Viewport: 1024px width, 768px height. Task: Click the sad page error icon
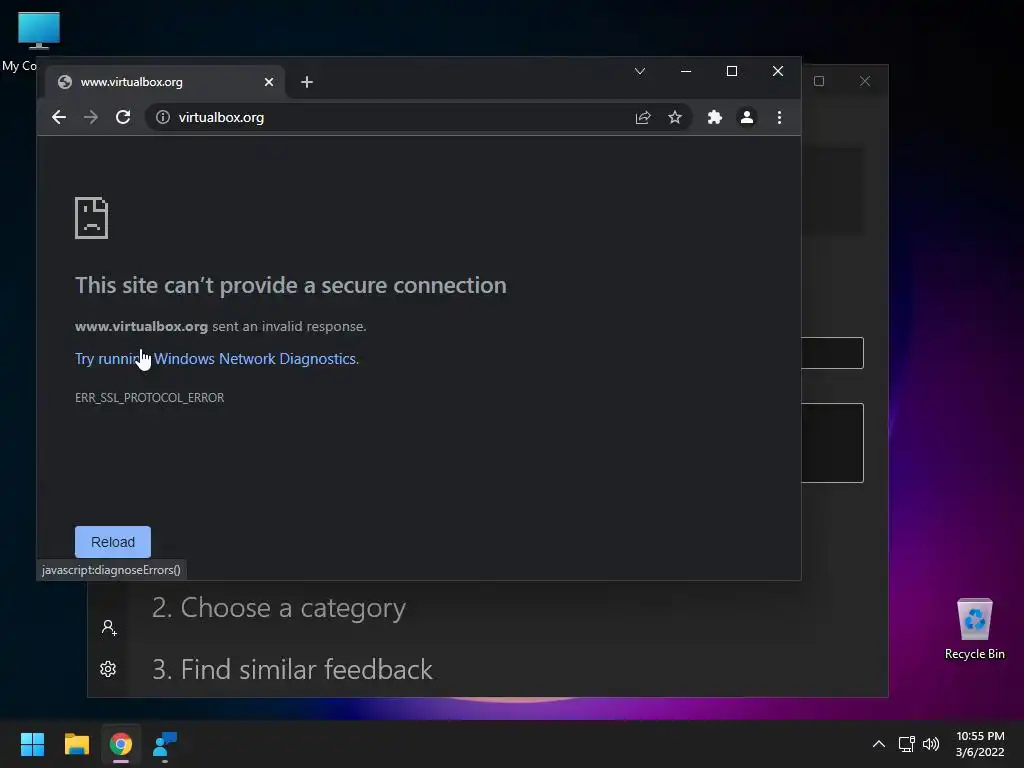91,218
